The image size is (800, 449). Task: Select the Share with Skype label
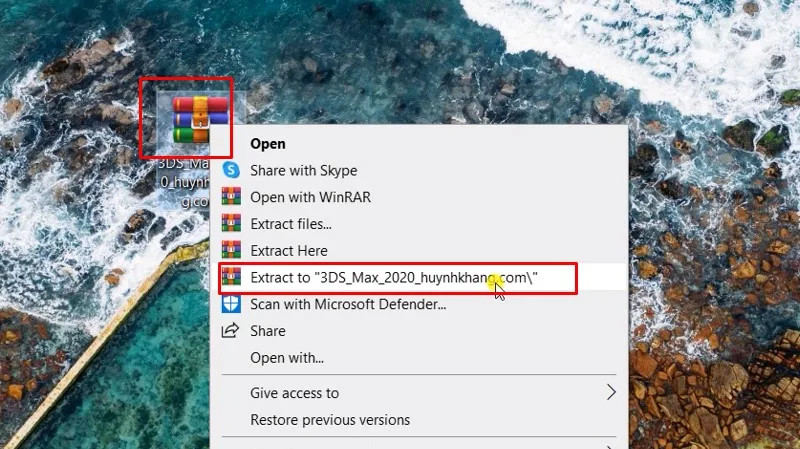click(303, 171)
